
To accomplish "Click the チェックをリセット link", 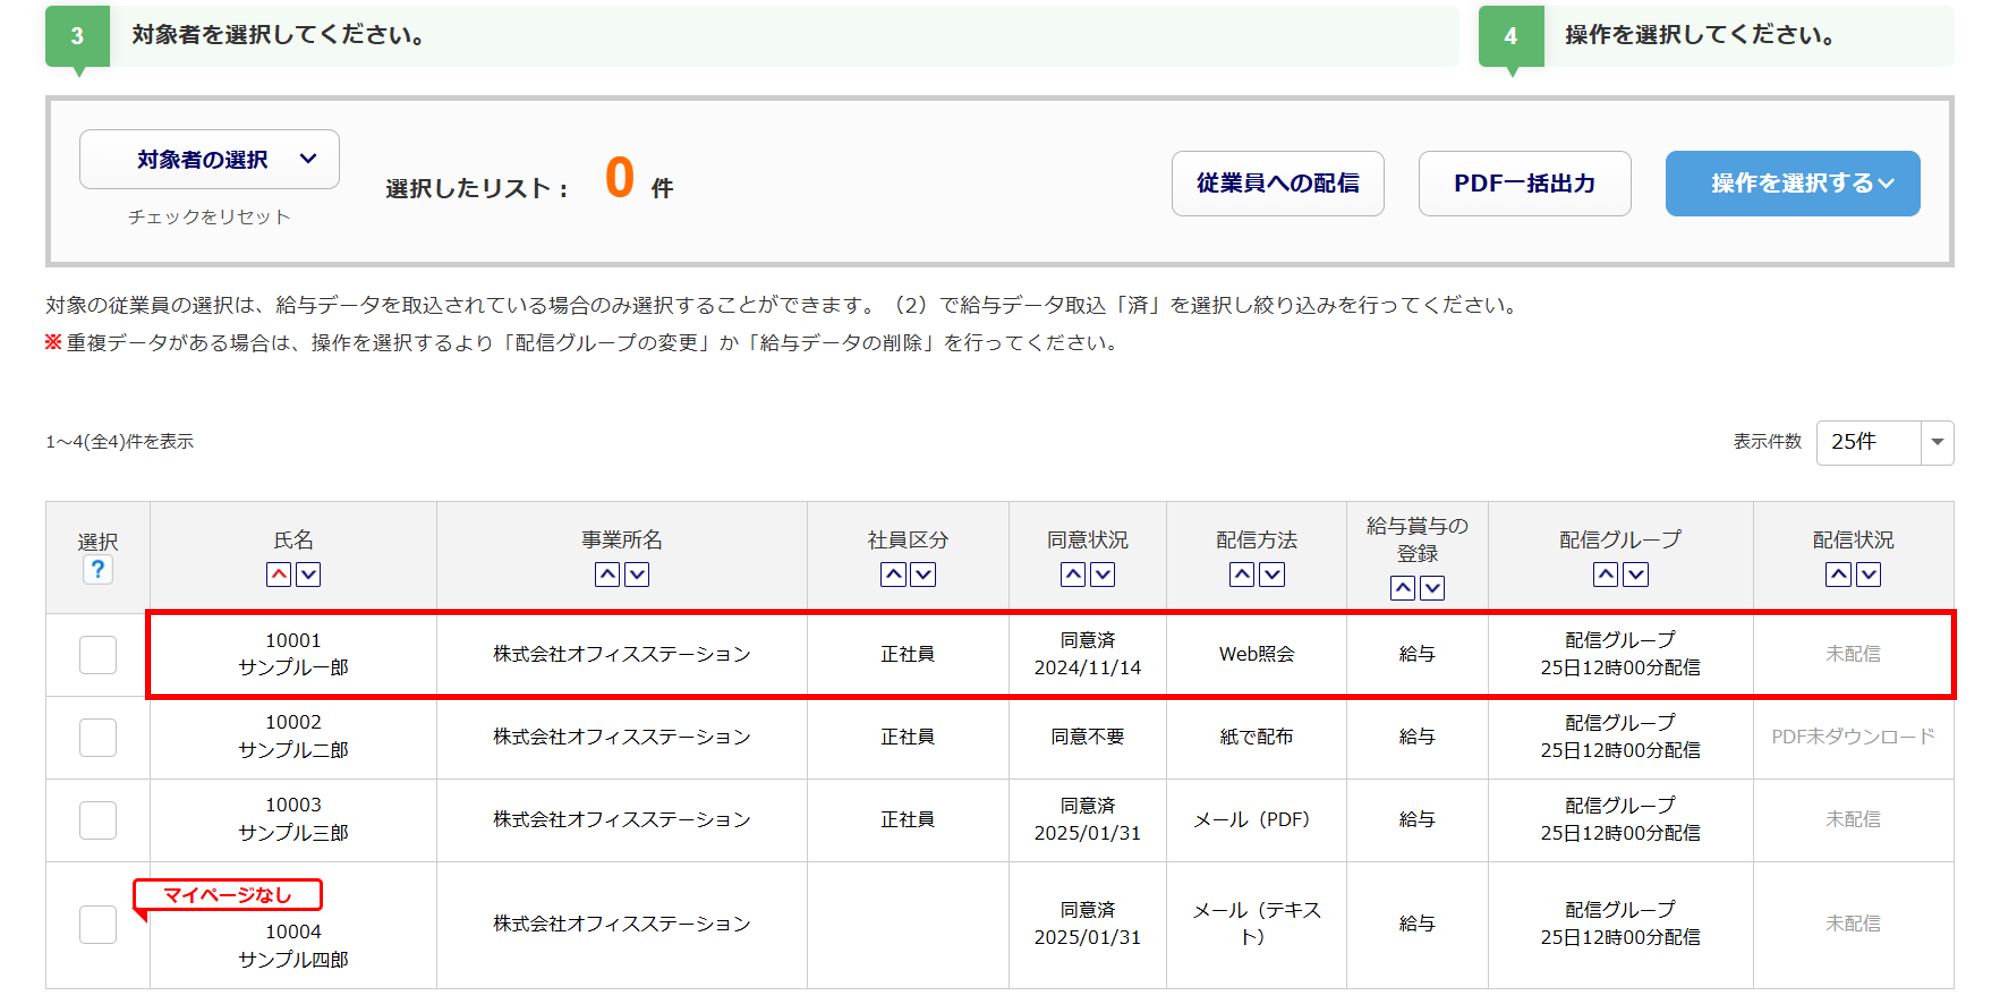I will 209,217.
